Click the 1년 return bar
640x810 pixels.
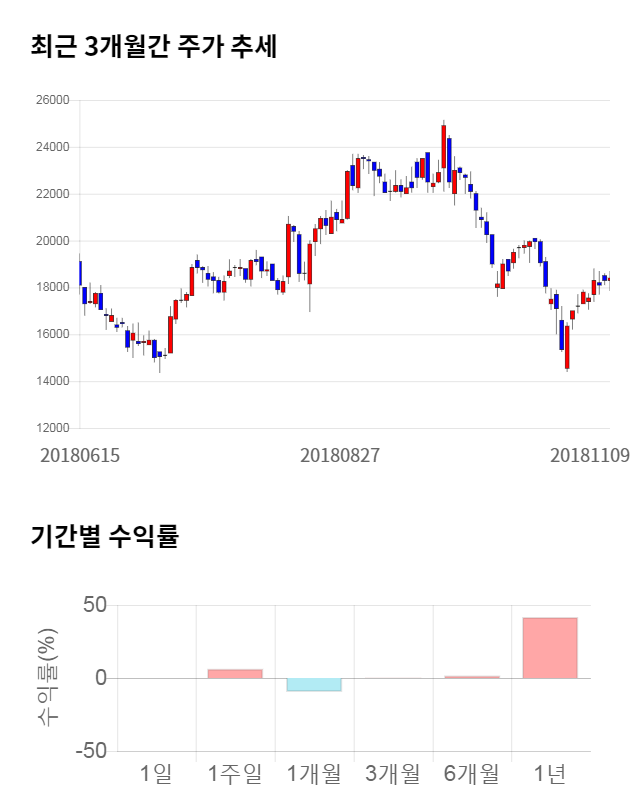550,648
